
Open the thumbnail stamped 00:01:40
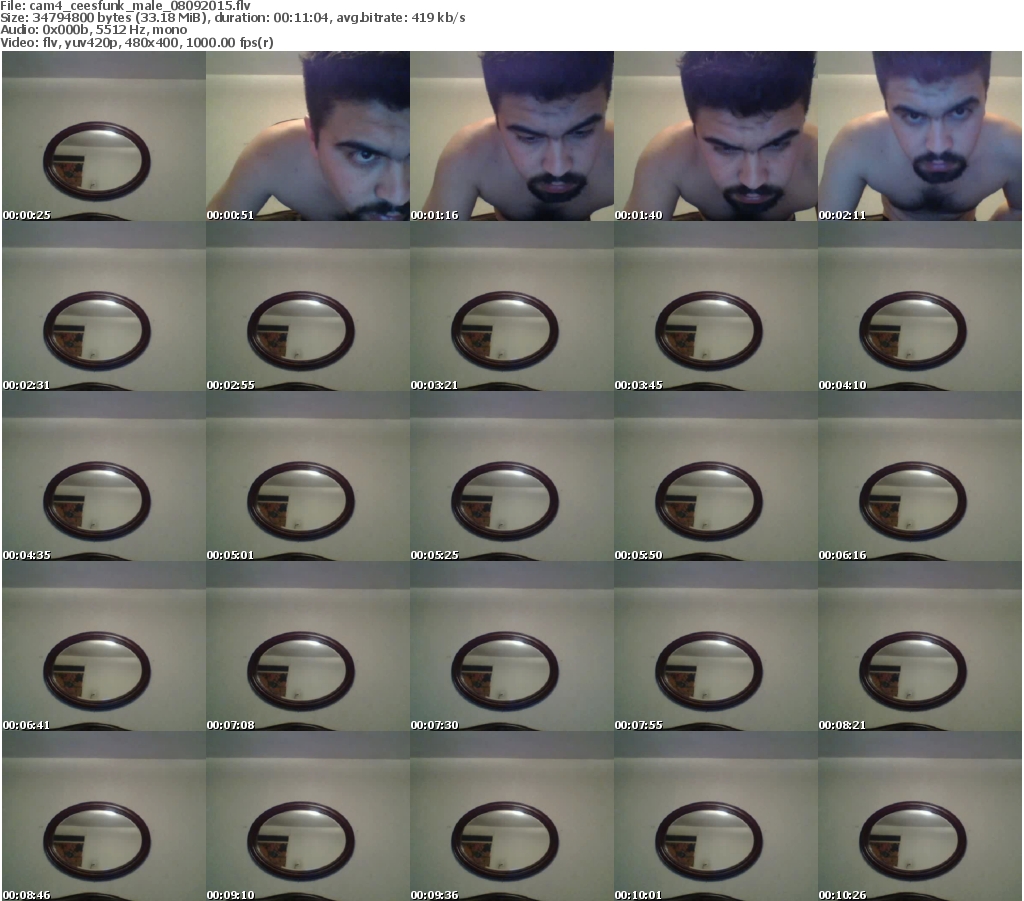point(716,136)
